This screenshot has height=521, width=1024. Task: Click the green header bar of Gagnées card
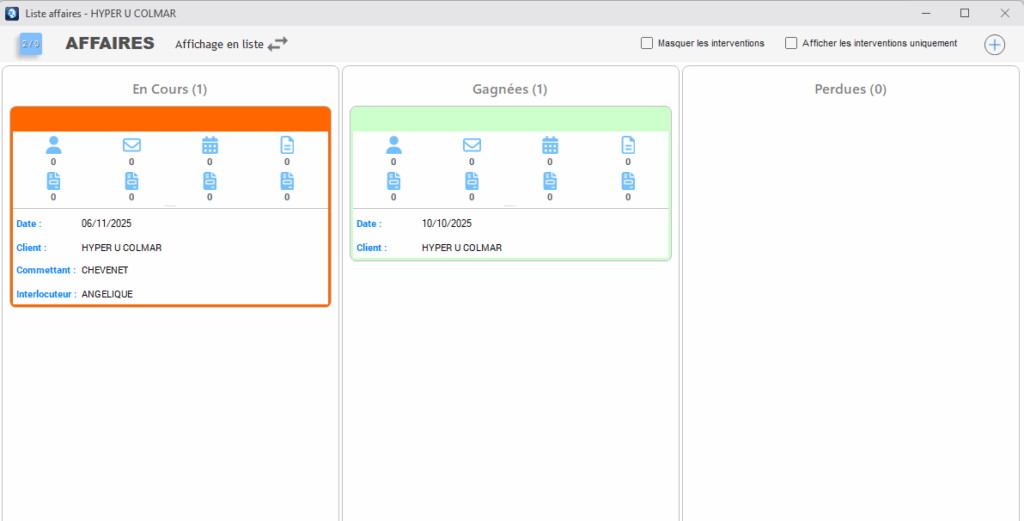pos(510,118)
